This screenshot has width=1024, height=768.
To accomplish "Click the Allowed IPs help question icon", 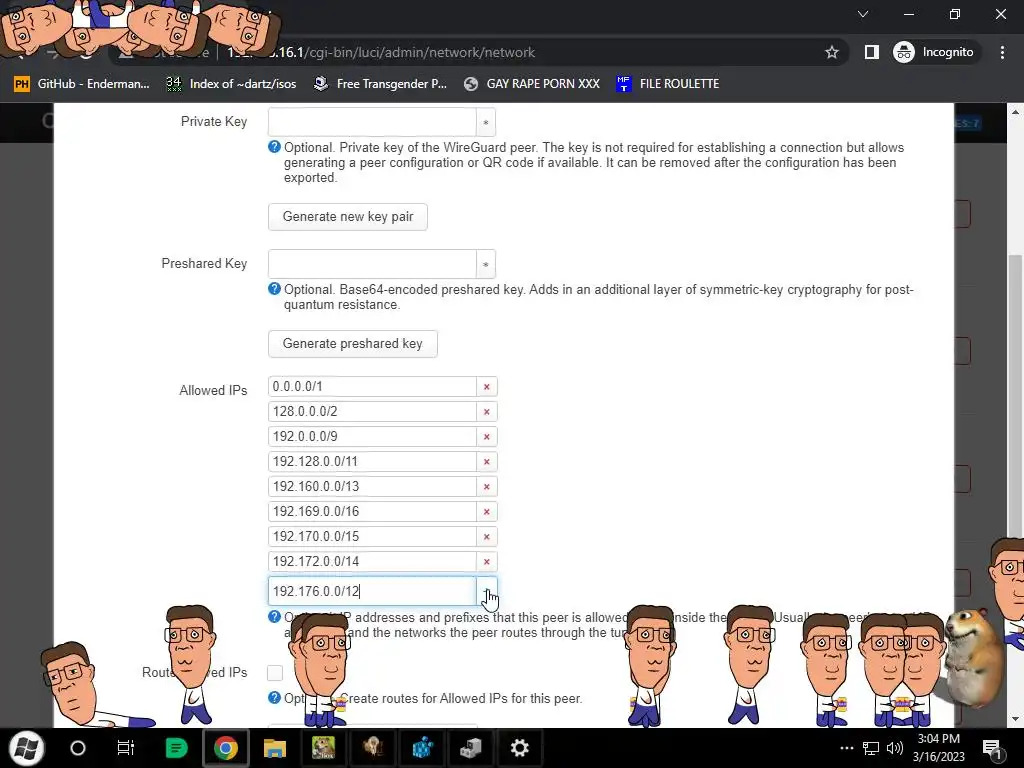I will click(x=274, y=617).
